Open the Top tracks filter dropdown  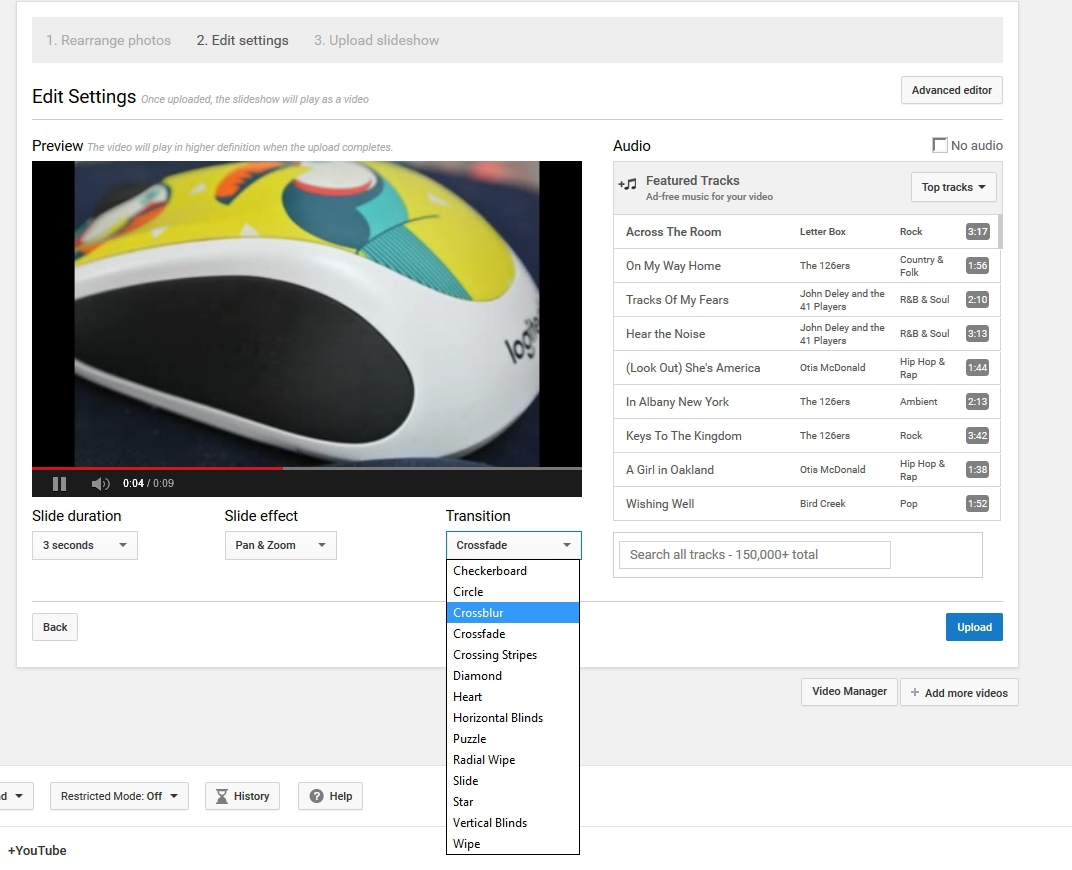953,187
